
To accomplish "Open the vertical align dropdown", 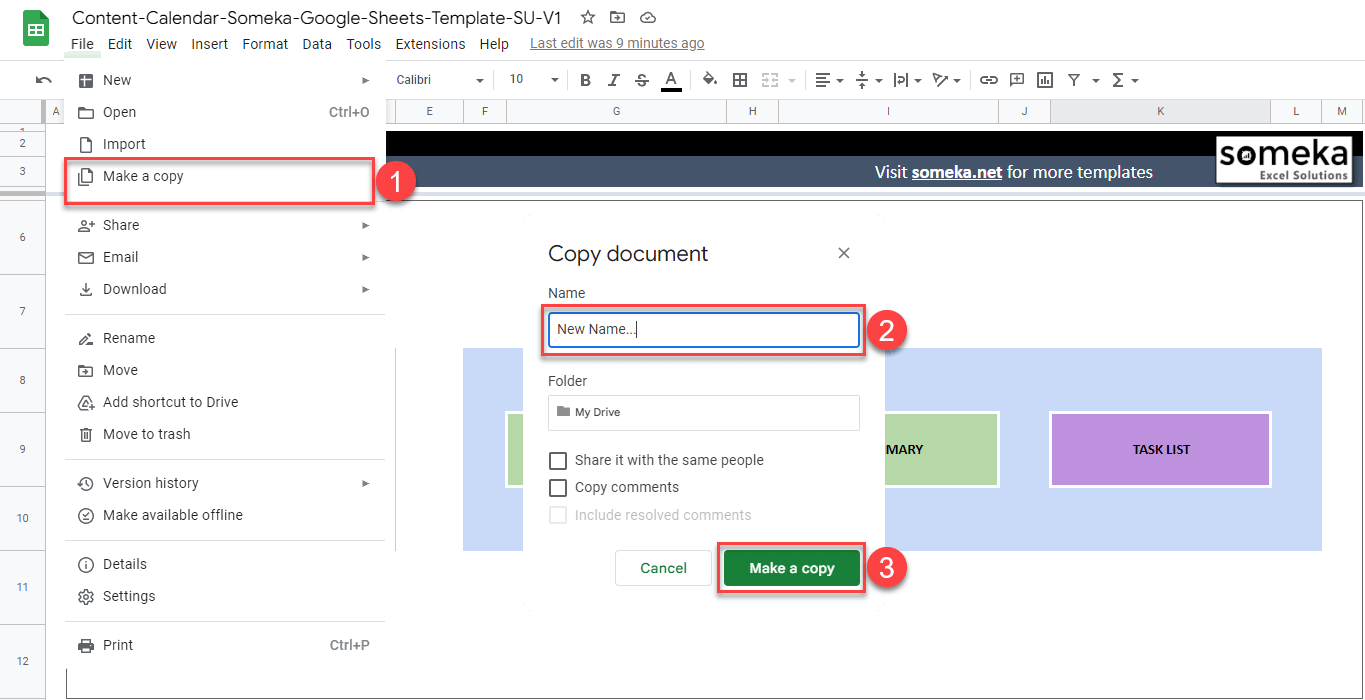I will 869,80.
